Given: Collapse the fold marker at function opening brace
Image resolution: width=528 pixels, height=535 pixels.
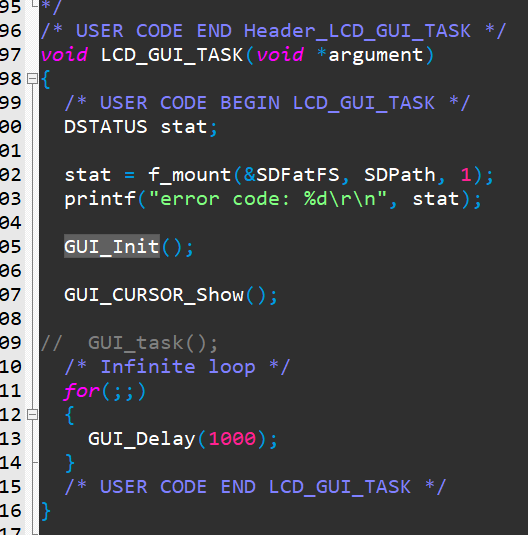Looking at the screenshot, I should click(x=32, y=79).
